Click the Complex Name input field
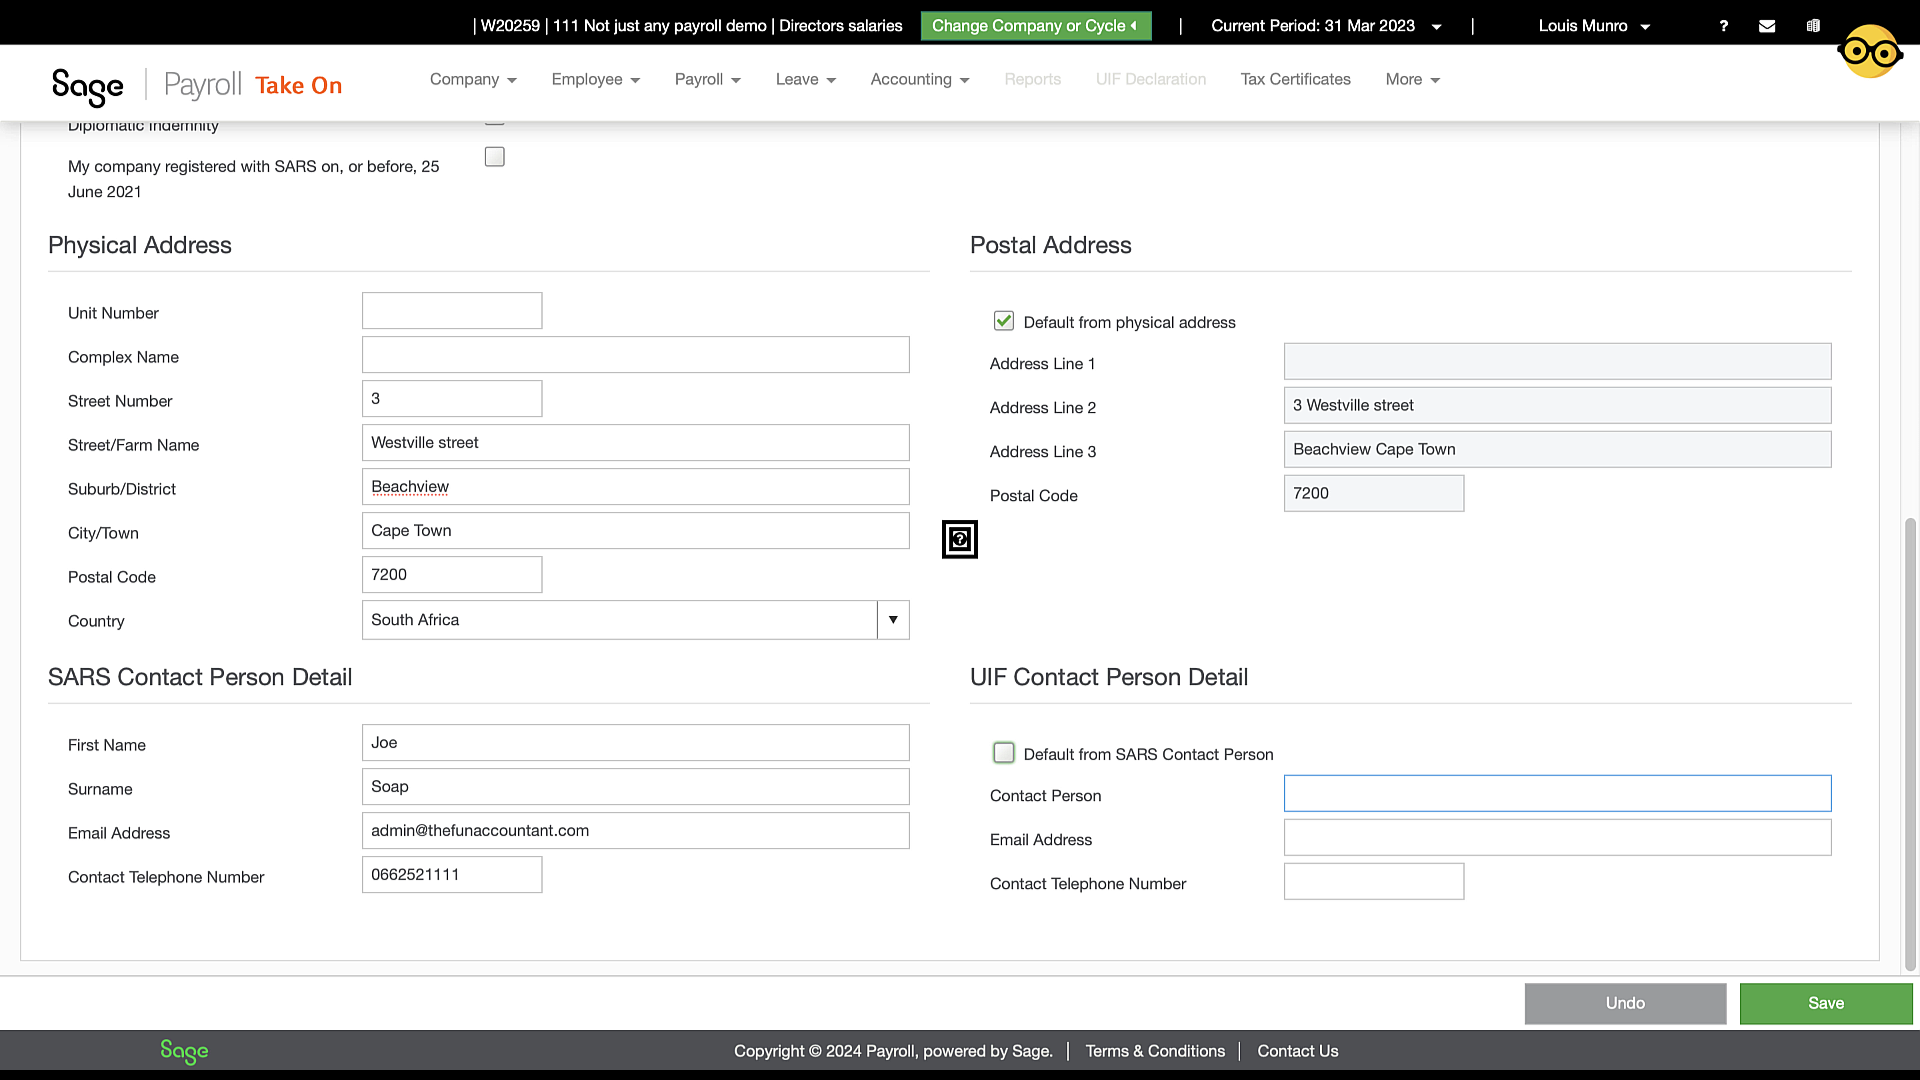Image resolution: width=1920 pixels, height=1080 pixels. (636, 355)
